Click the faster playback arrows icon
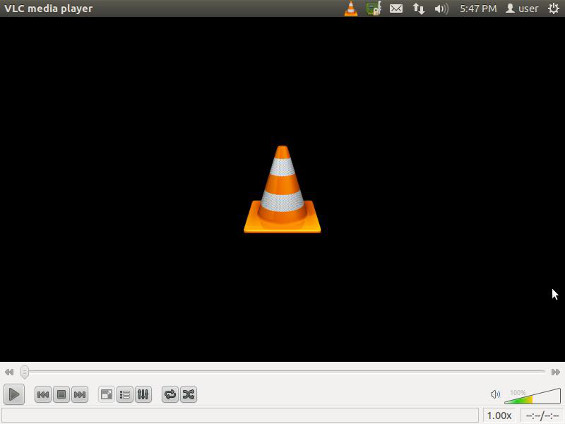The height and width of the screenshot is (424, 565). [556, 372]
